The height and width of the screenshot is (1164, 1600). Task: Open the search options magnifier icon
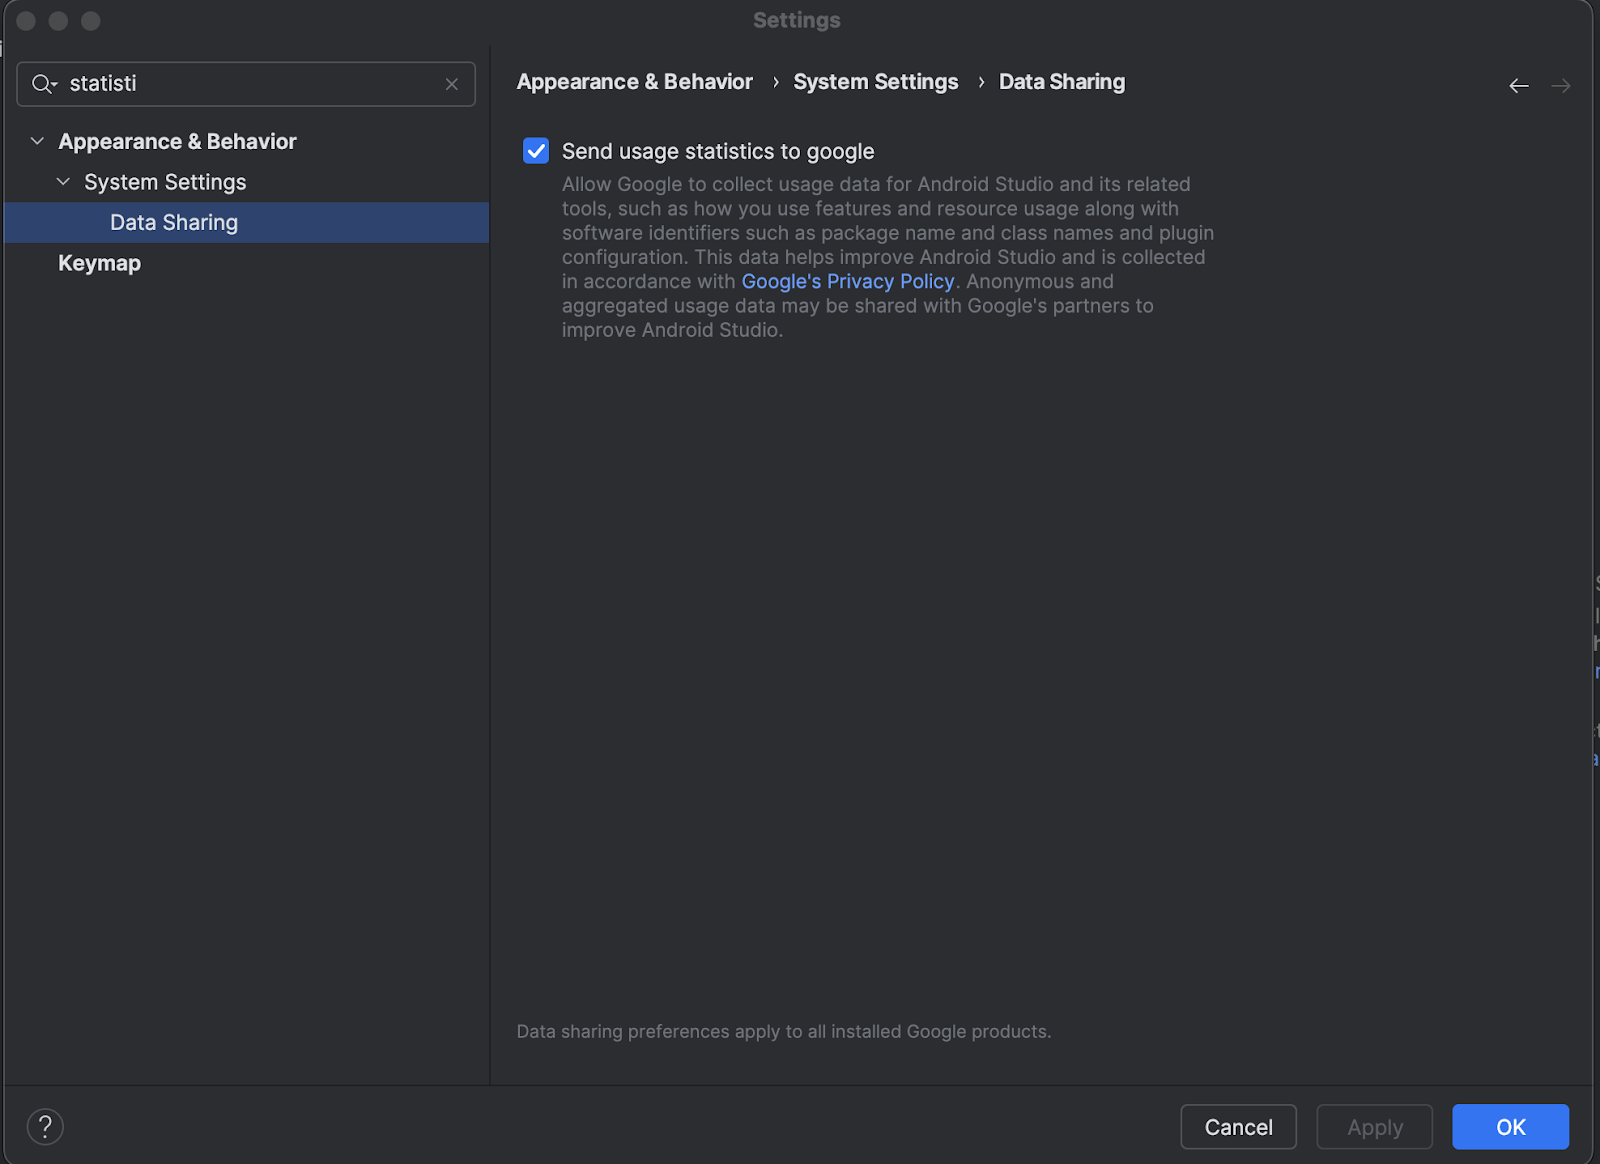pyautogui.click(x=42, y=84)
